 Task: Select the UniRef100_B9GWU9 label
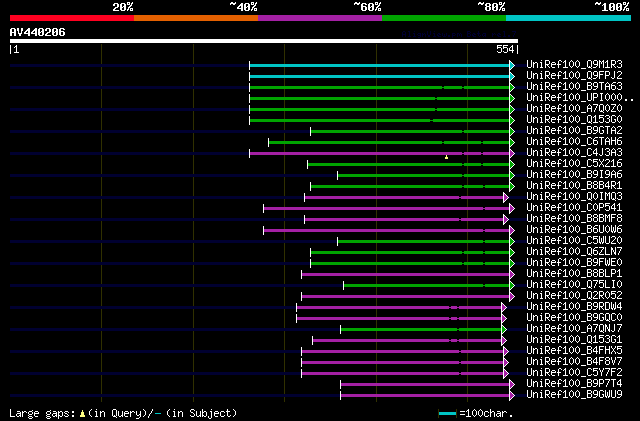point(574,395)
